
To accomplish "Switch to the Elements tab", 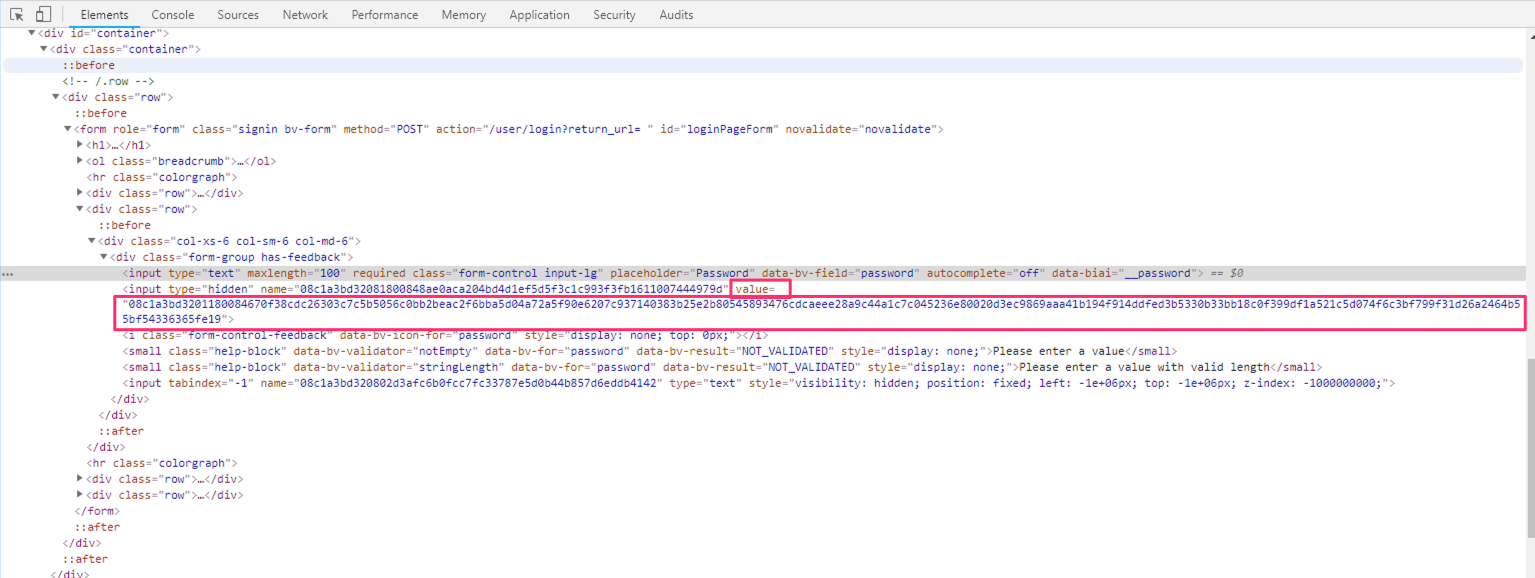I will pyautogui.click(x=104, y=14).
